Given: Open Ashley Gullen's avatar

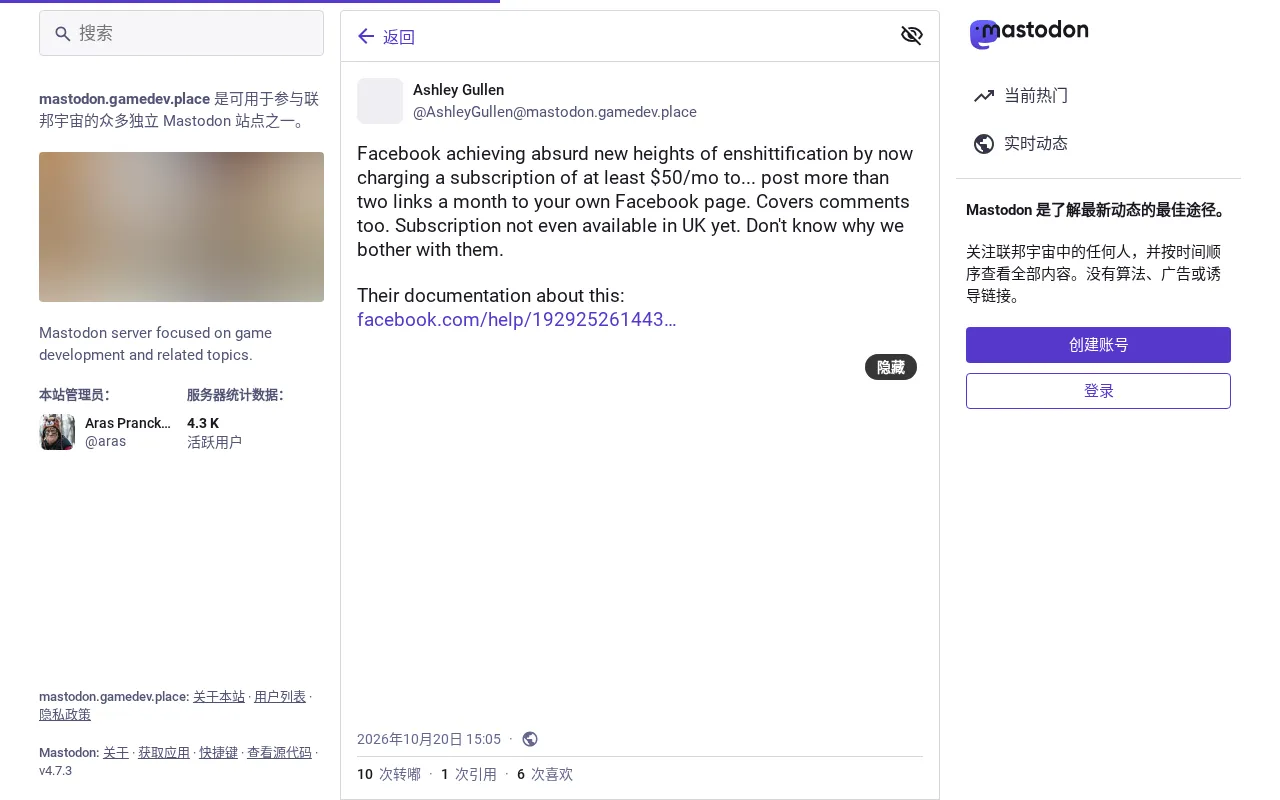Looking at the screenshot, I should 380,101.
